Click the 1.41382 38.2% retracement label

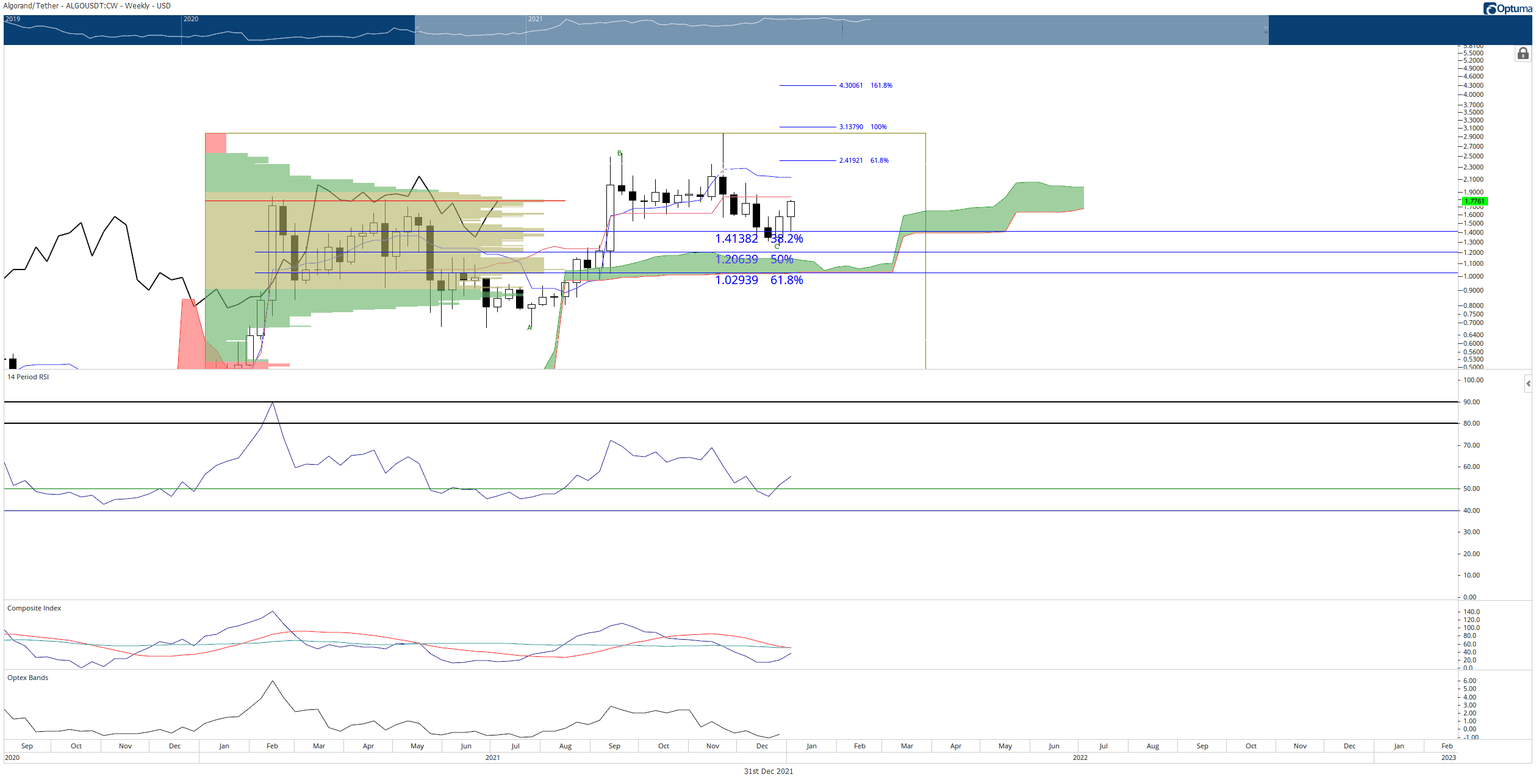click(759, 239)
